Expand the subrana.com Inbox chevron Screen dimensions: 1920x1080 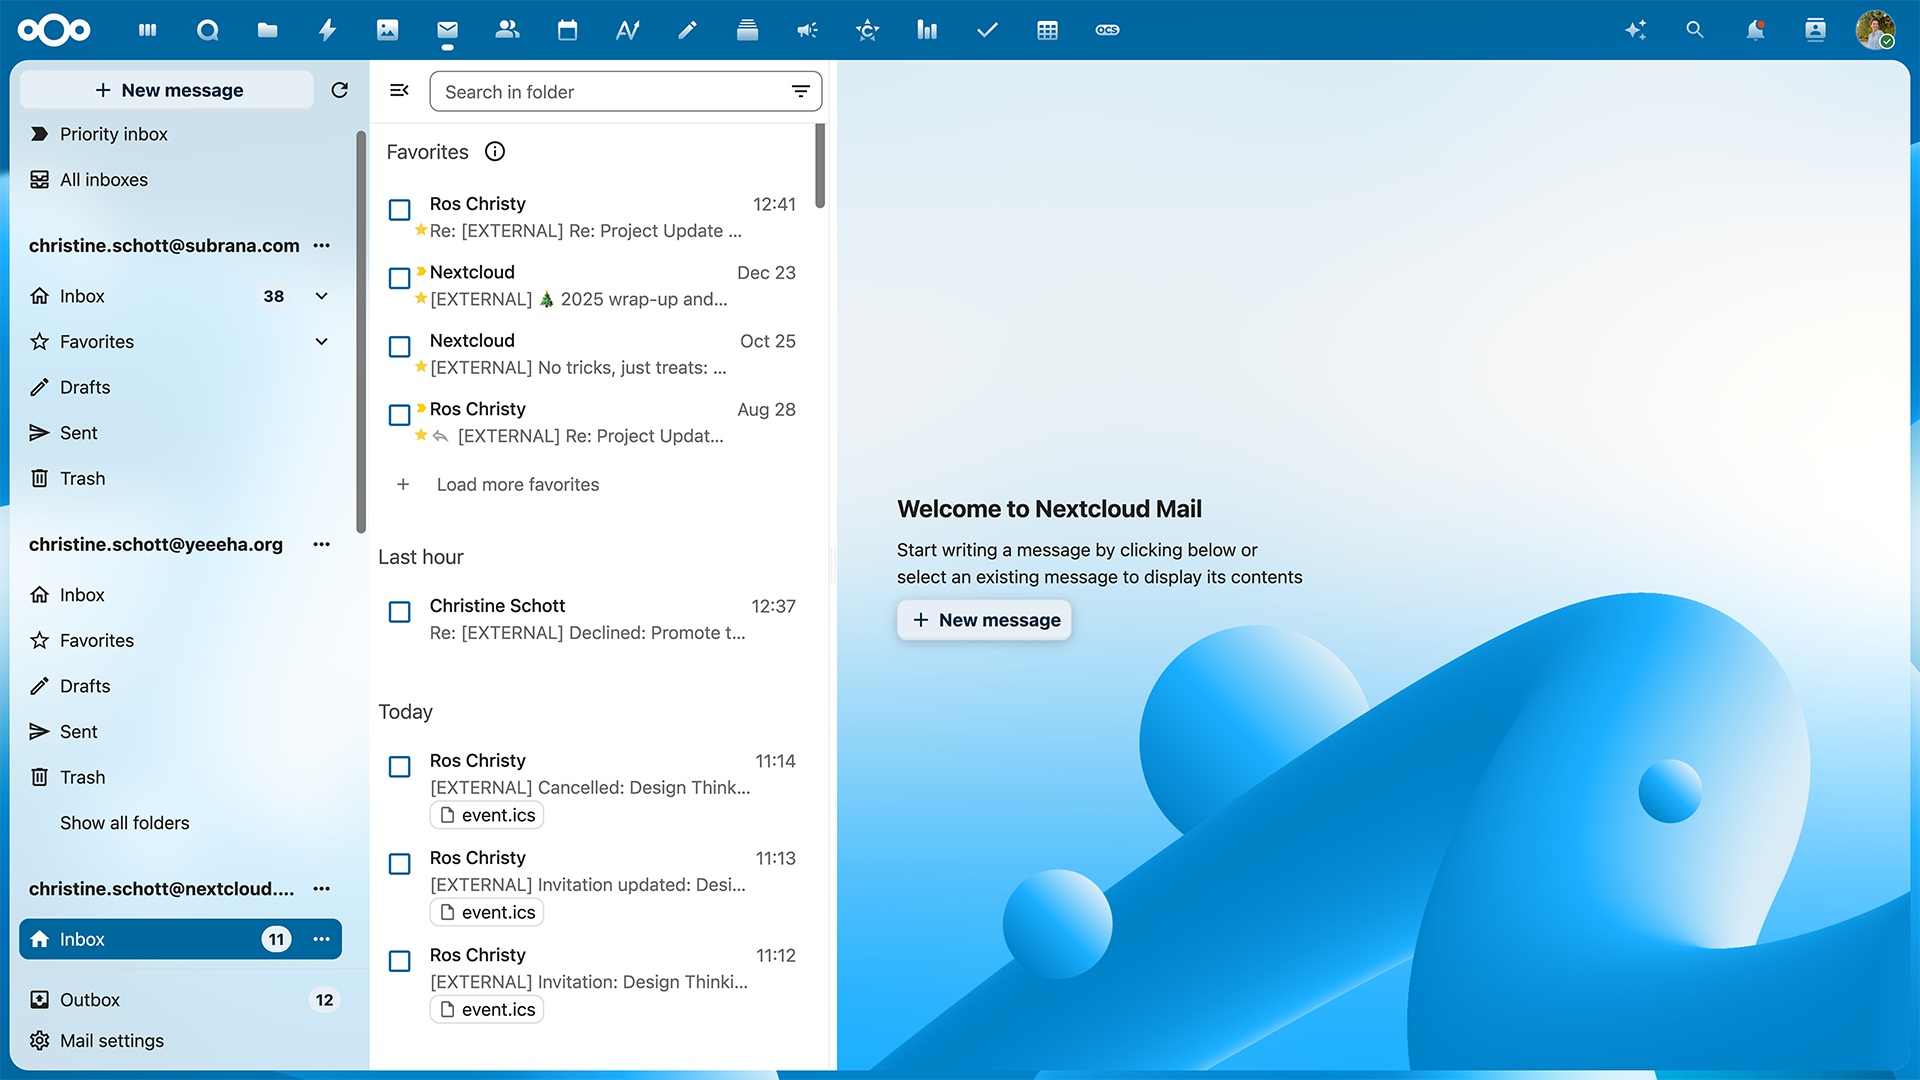click(322, 296)
